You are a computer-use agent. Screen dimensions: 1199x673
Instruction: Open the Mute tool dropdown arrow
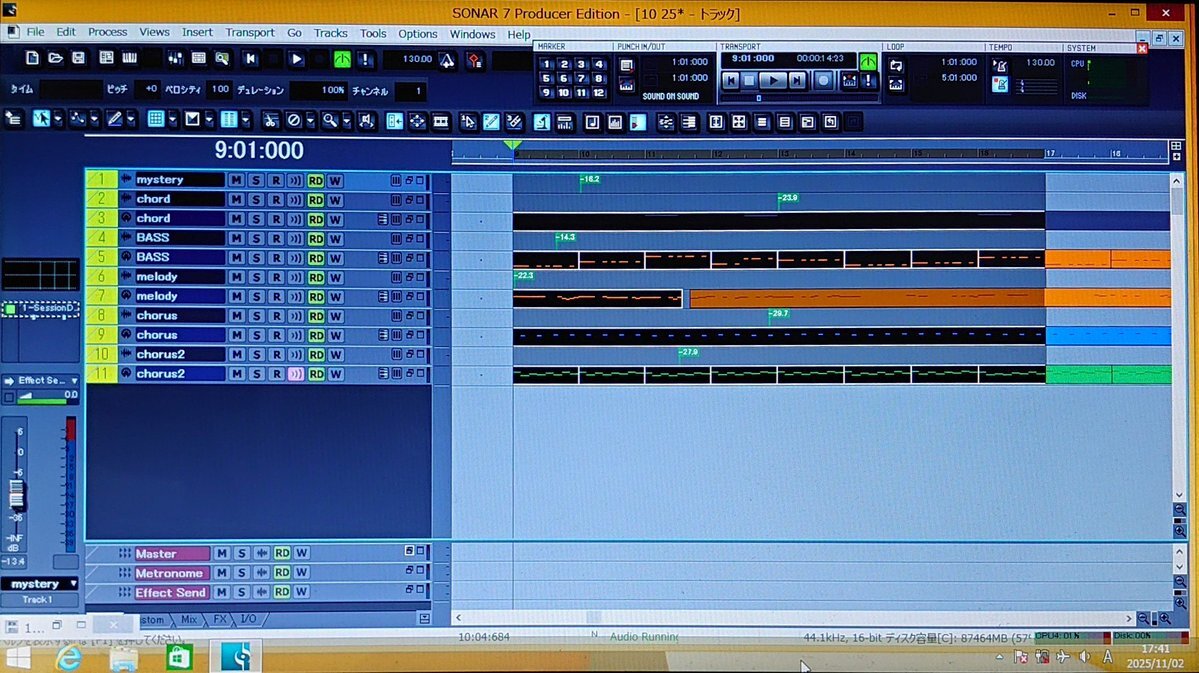coord(310,121)
